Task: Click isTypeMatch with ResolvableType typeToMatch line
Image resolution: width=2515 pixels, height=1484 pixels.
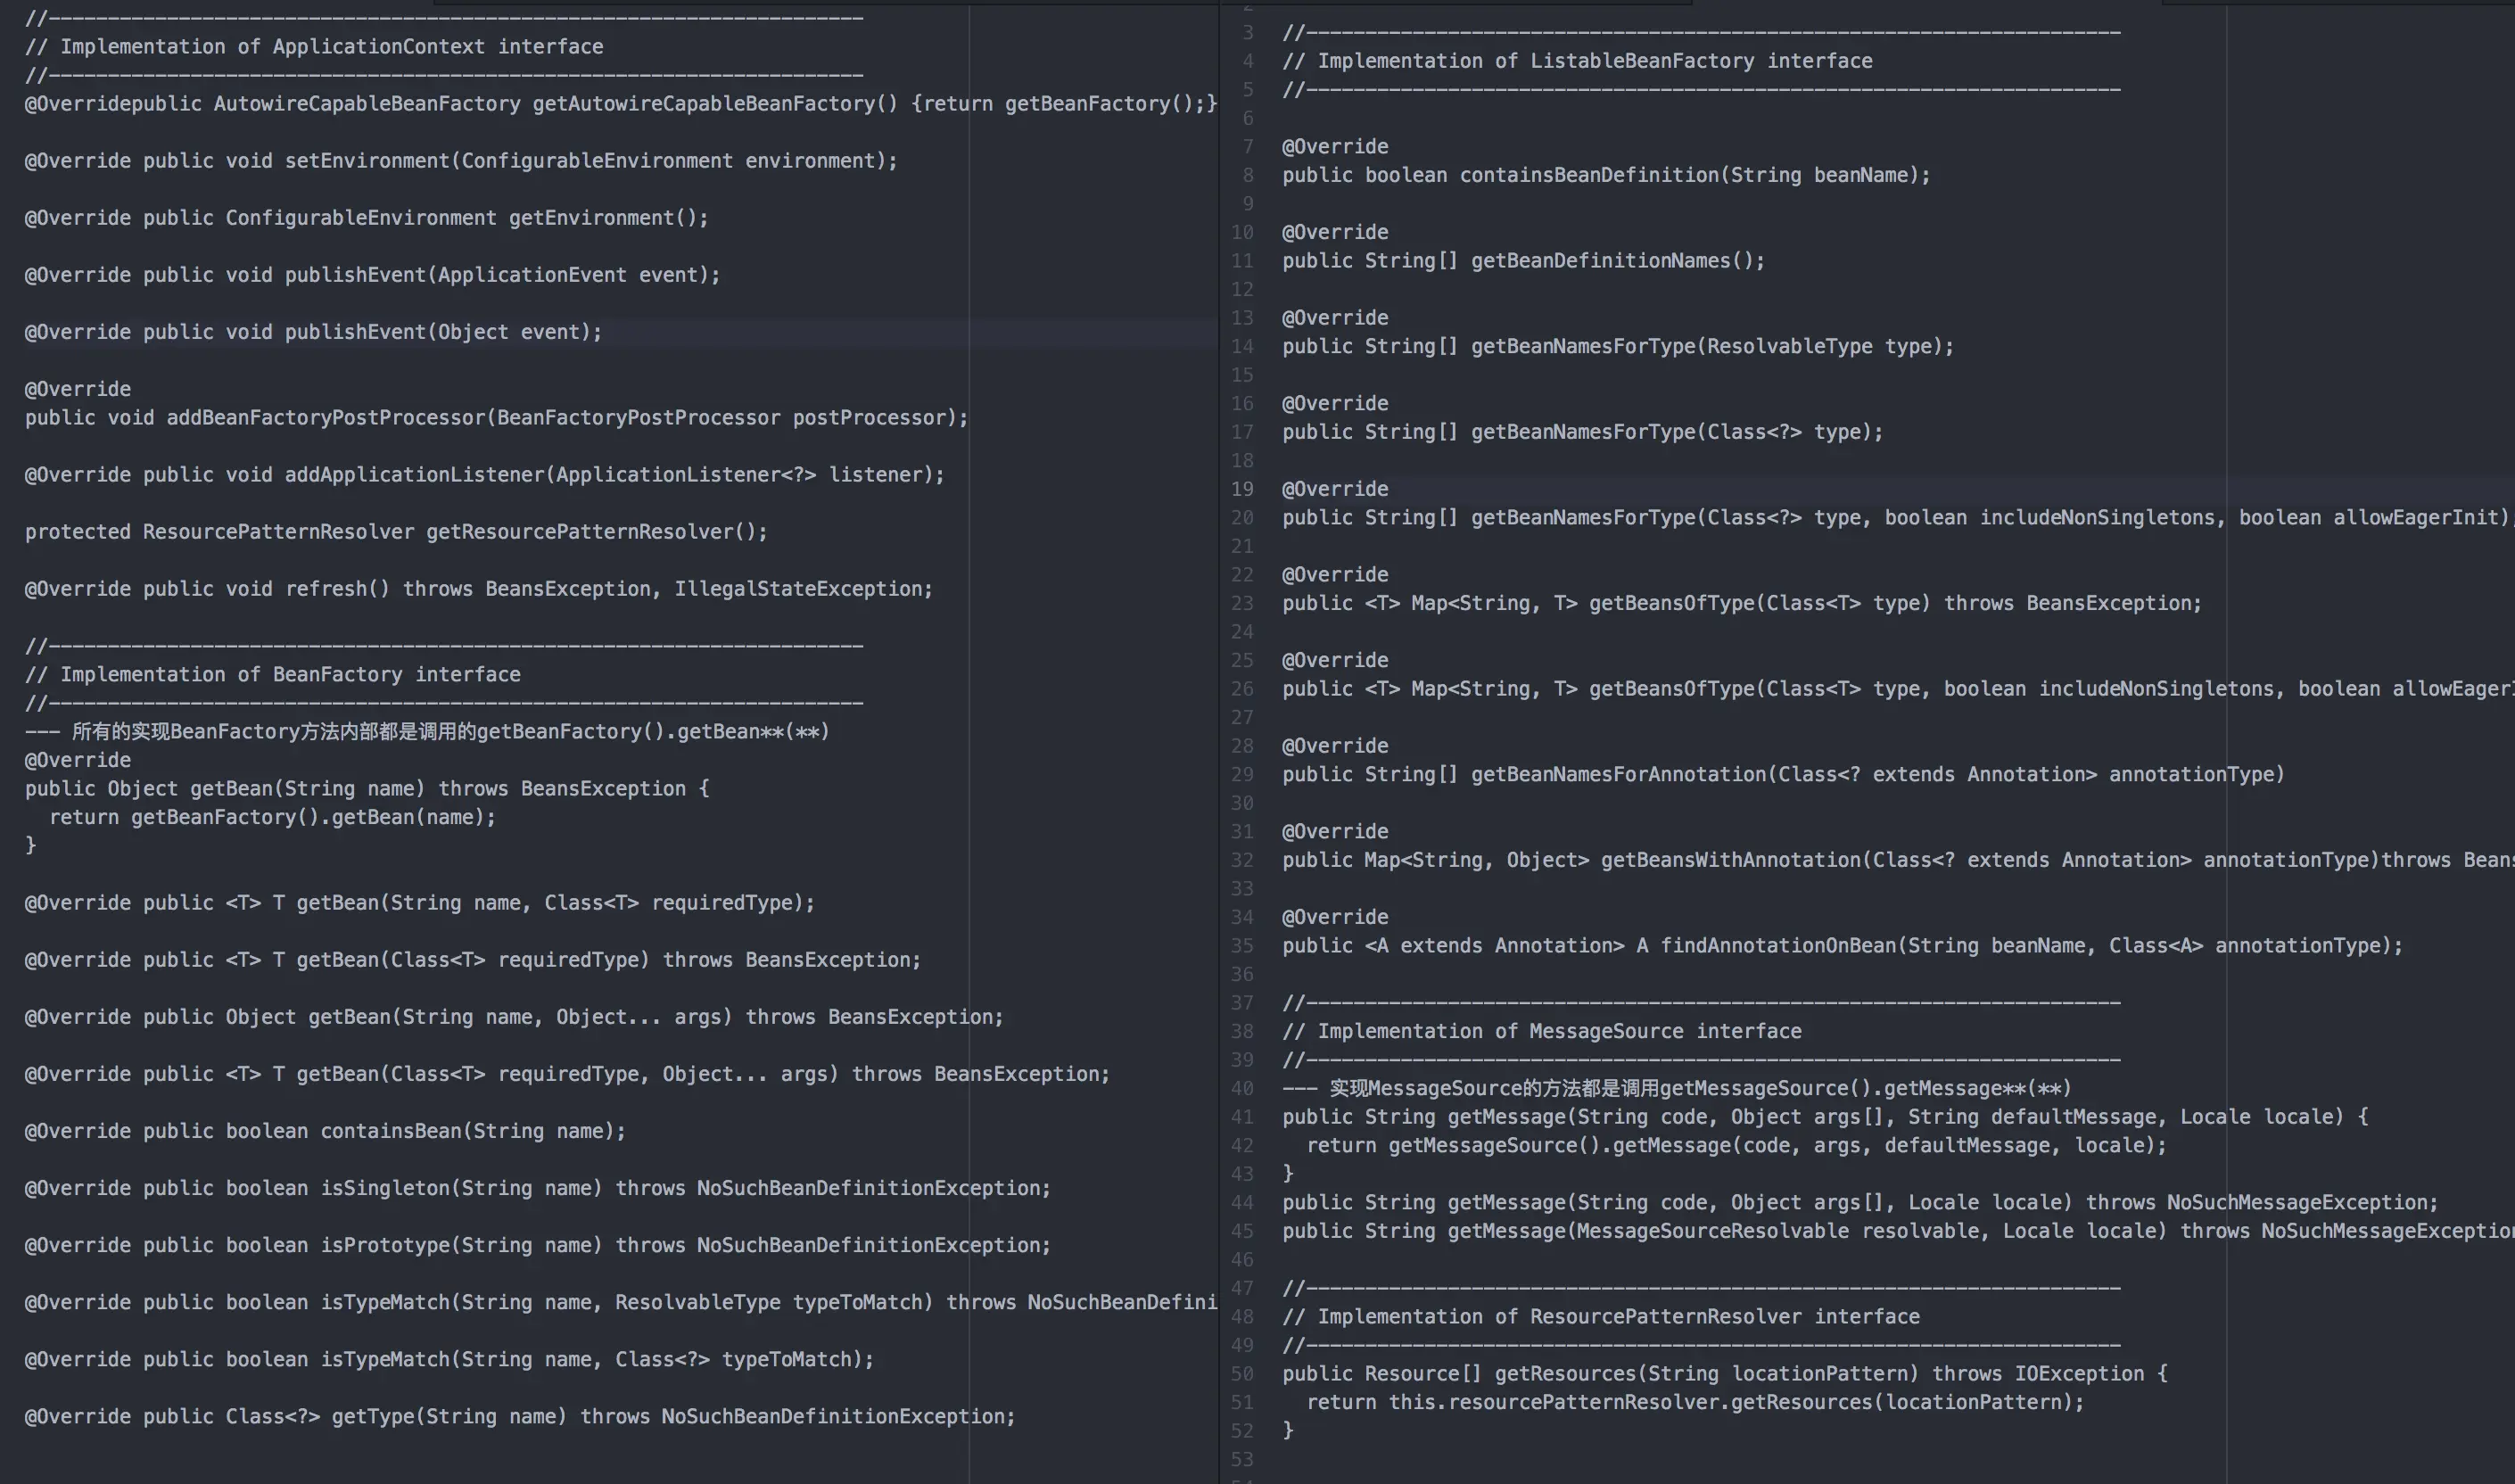Action: [621, 1301]
